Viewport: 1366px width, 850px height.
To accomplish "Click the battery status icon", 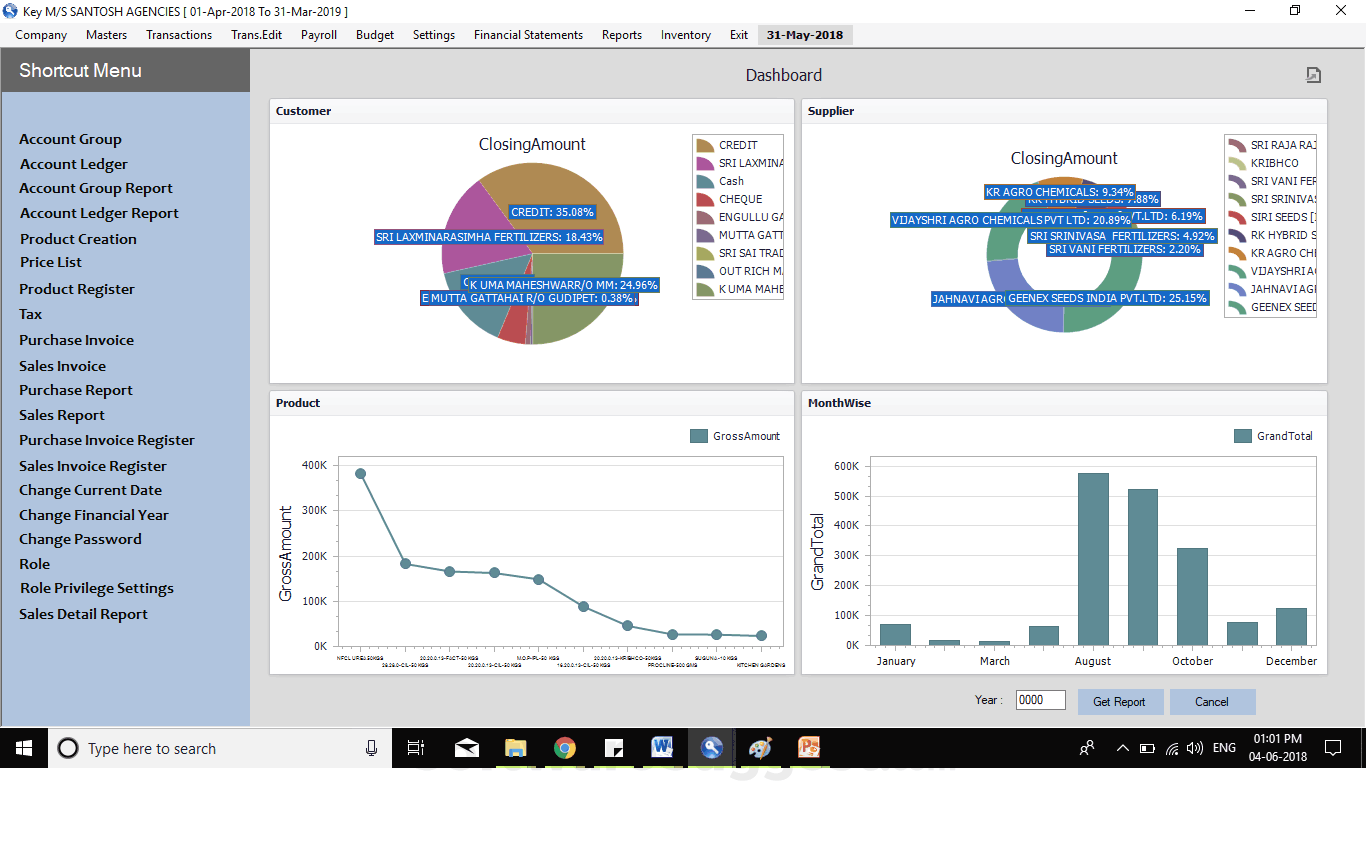I will (1147, 748).
